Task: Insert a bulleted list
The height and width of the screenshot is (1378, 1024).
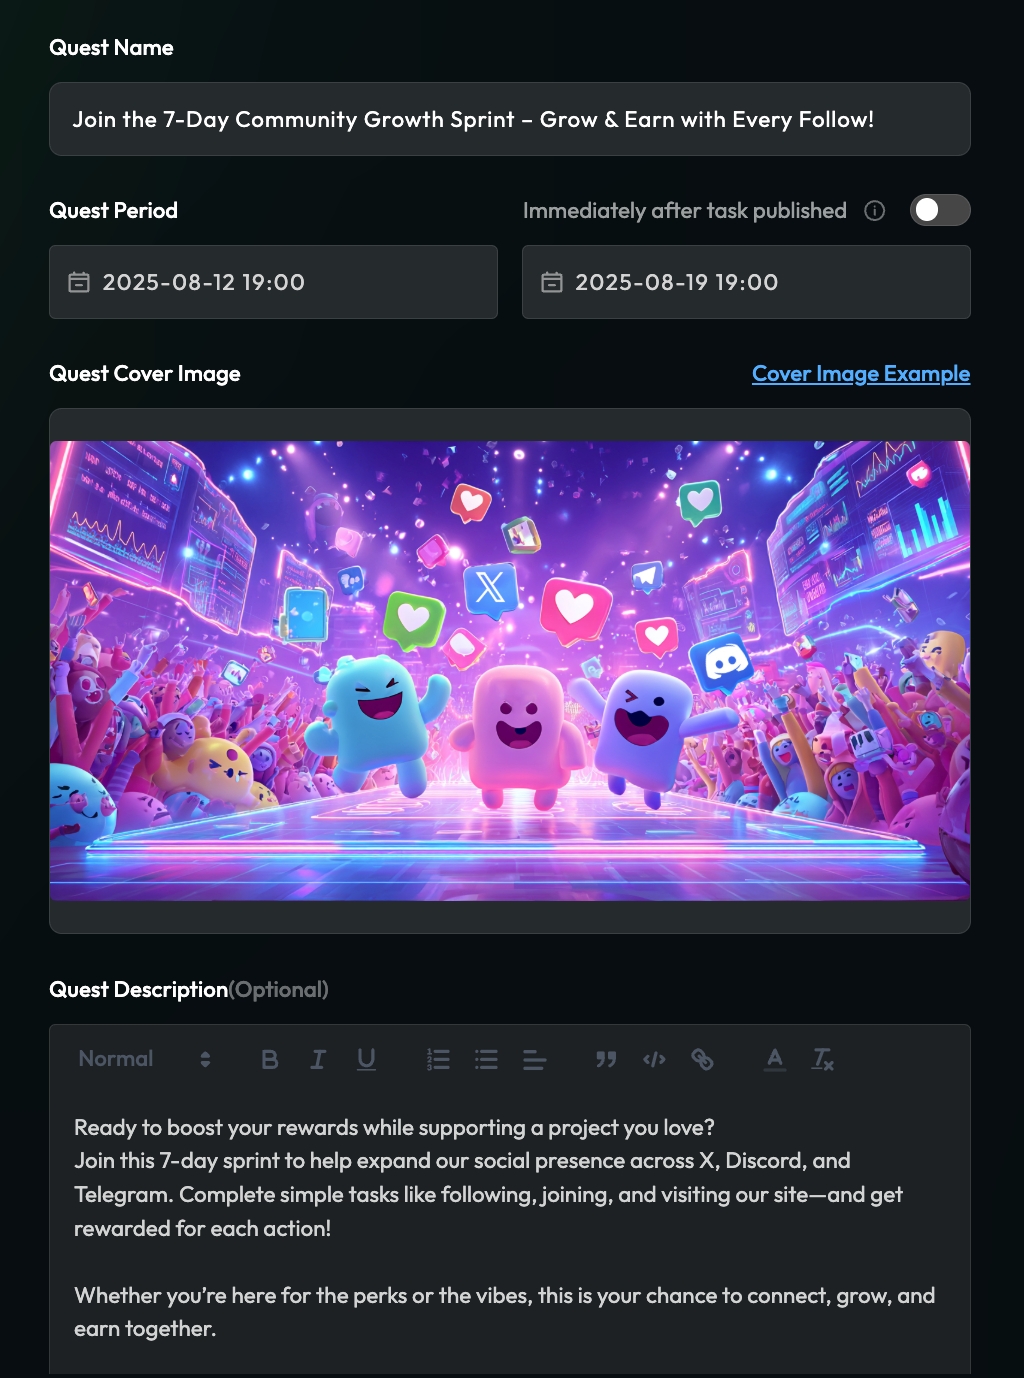Action: 486,1060
